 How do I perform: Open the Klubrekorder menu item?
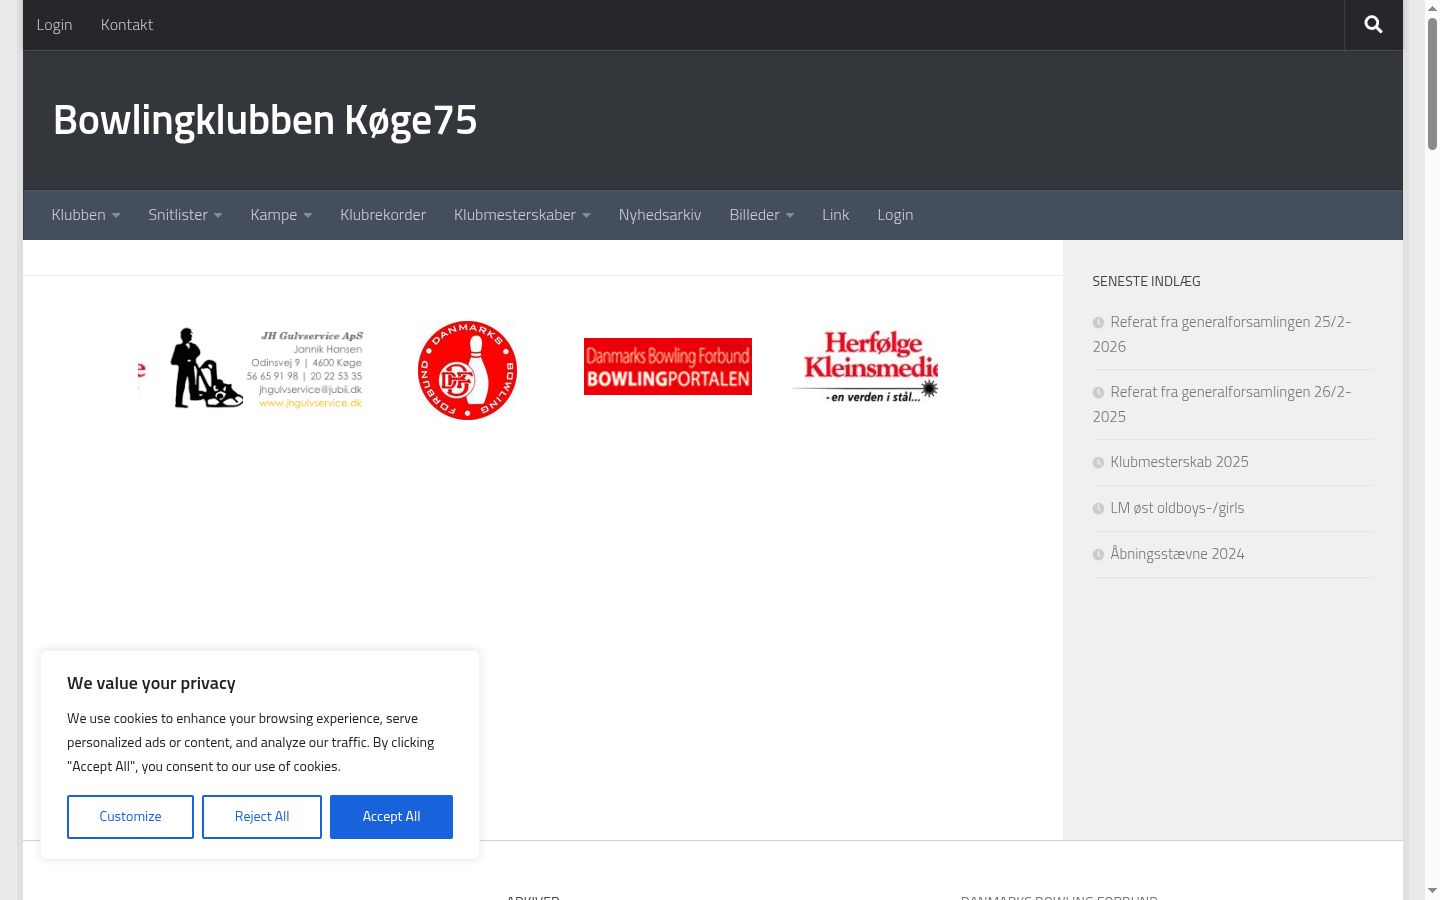coord(383,215)
